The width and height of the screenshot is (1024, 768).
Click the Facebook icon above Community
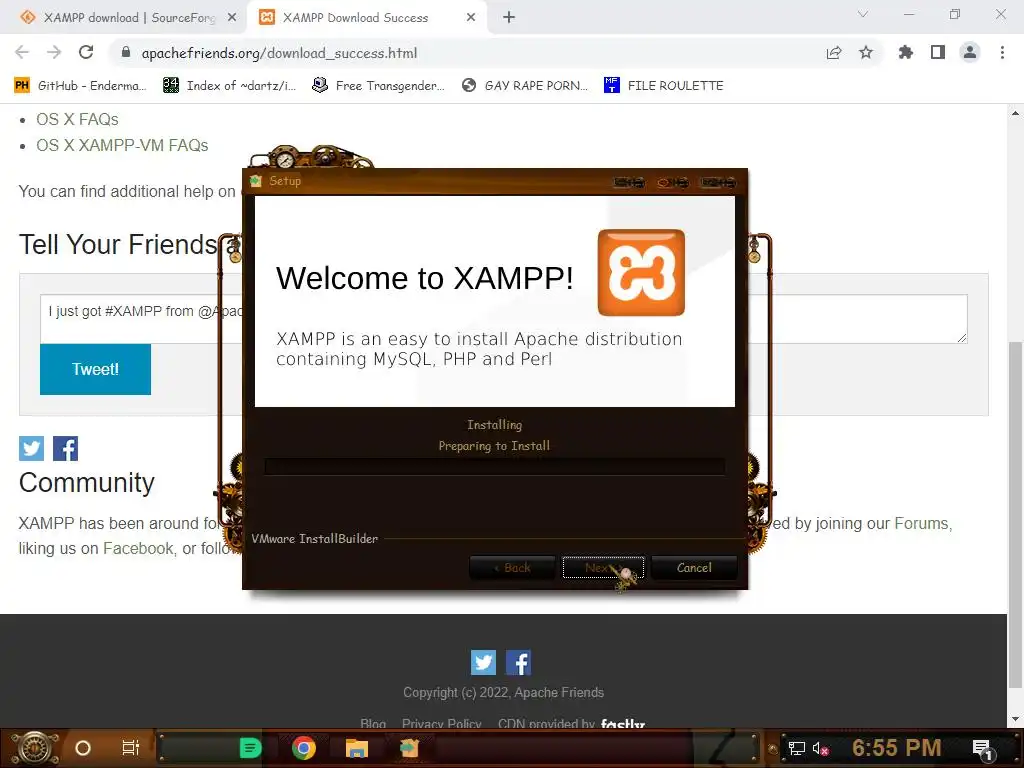coord(65,449)
